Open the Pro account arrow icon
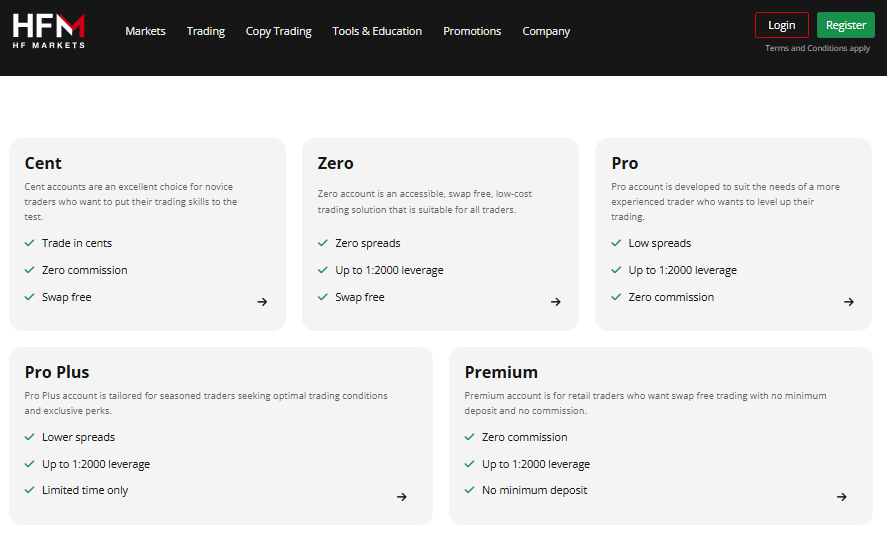The image size is (887, 538). pos(849,302)
